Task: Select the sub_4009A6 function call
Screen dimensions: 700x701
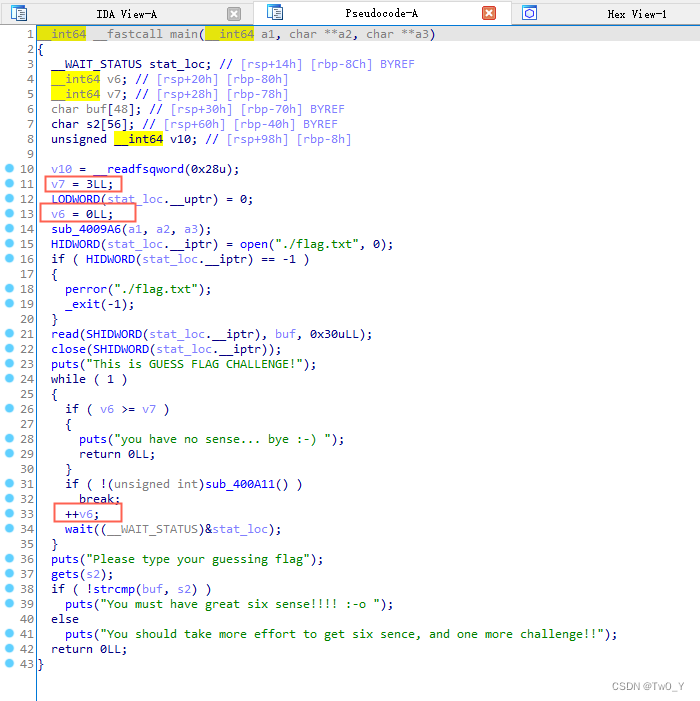Action: 86,229
